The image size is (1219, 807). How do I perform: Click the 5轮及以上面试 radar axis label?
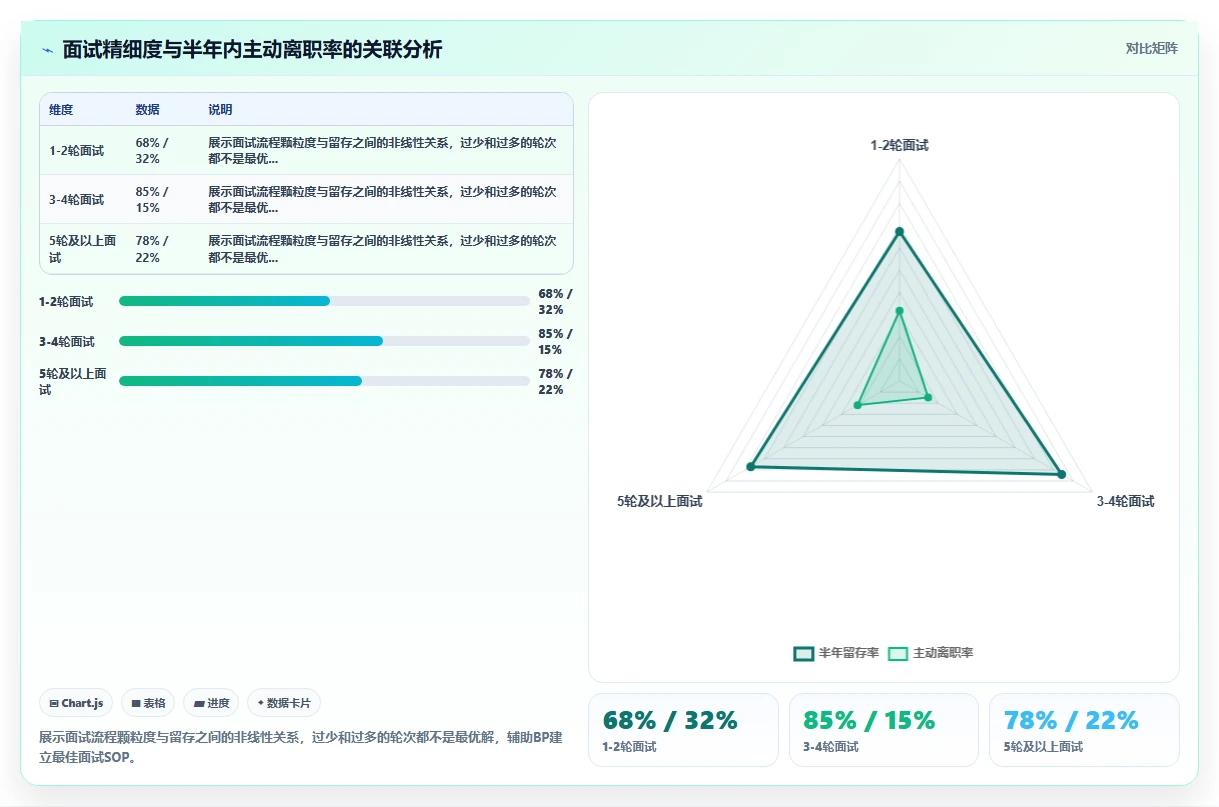[660, 501]
